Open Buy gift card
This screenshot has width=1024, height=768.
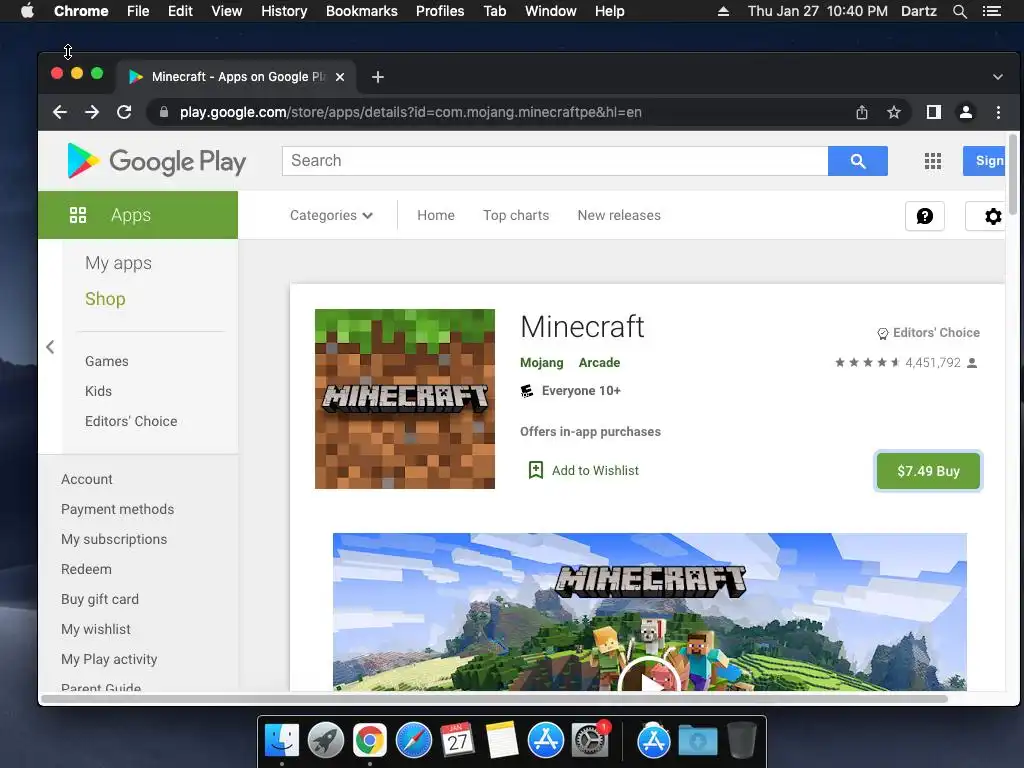coord(100,600)
